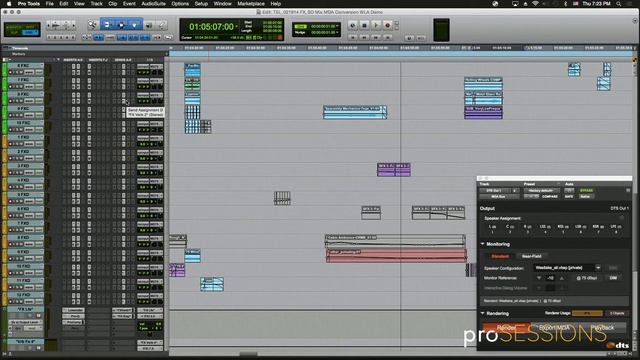
Task: Collapse the Rendering section
Action: (x=483, y=313)
